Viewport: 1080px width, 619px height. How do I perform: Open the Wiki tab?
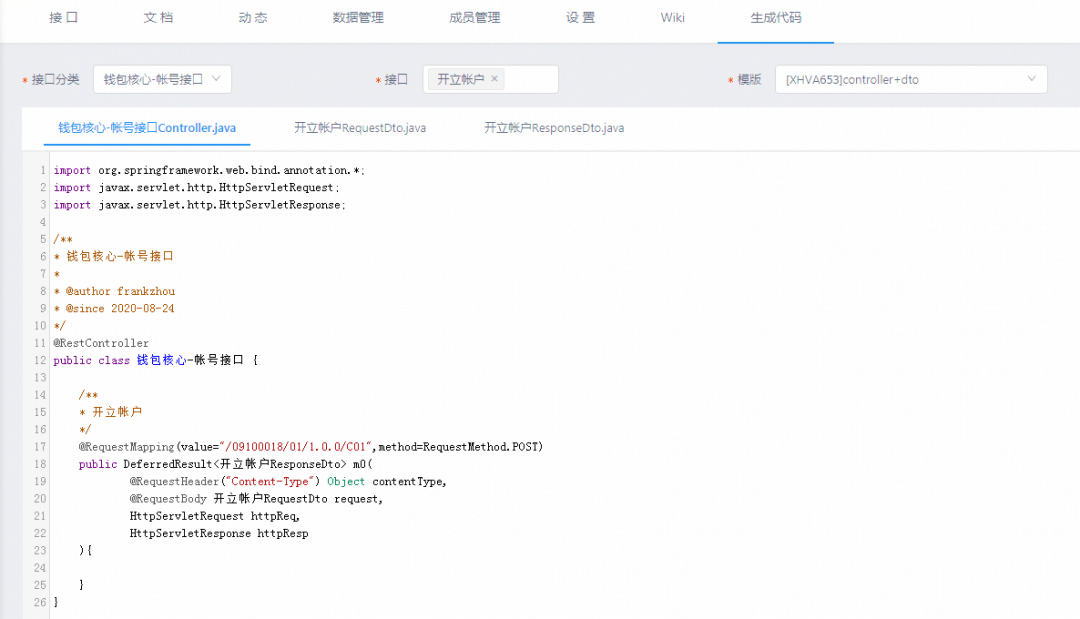coord(672,18)
